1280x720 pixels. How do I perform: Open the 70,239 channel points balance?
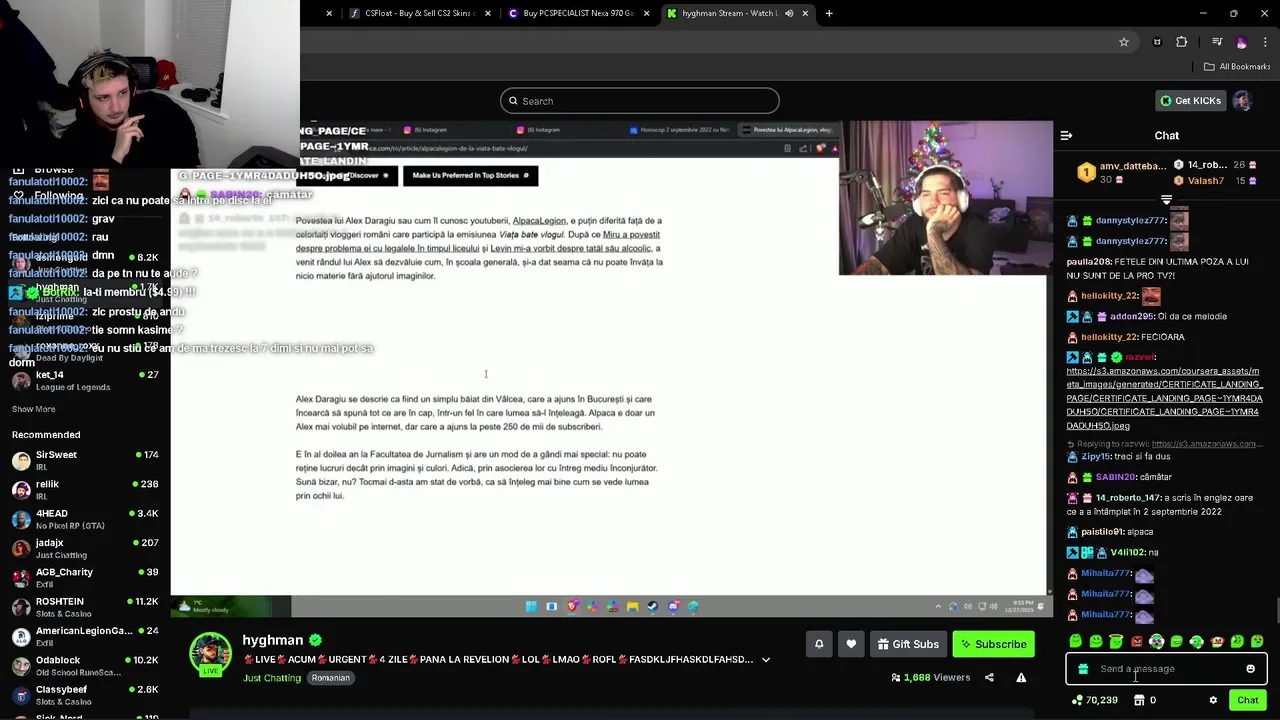[x=1094, y=700]
